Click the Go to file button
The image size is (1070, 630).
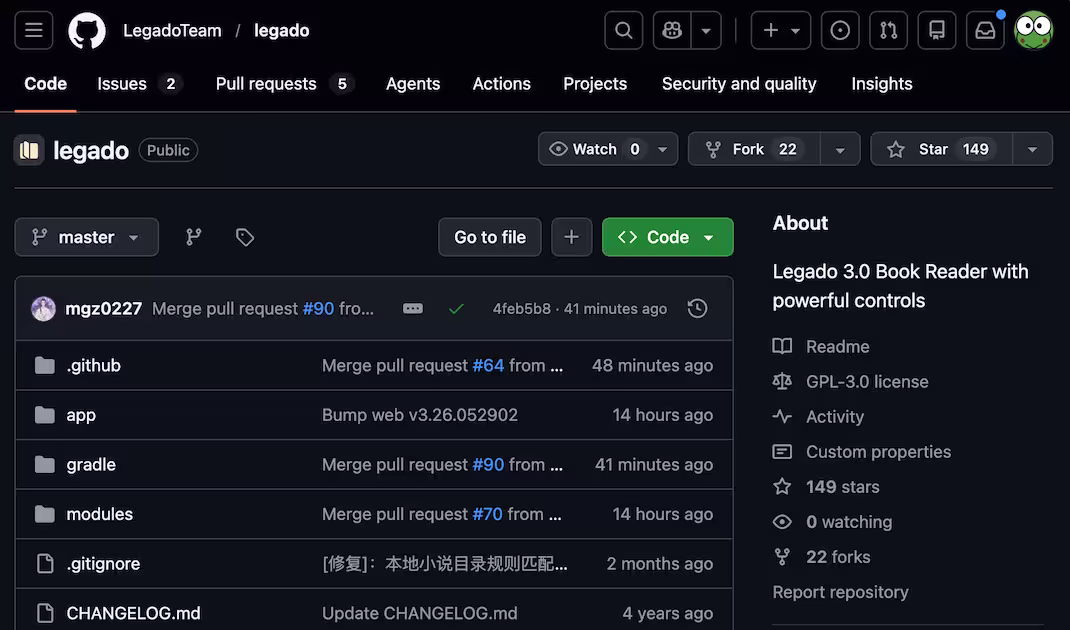coord(490,237)
